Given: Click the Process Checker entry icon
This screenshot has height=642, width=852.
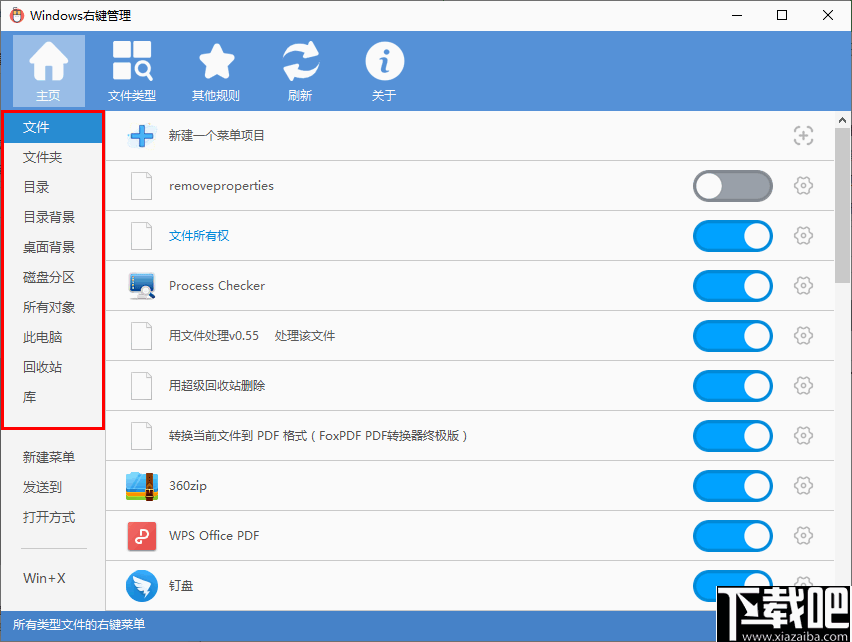Looking at the screenshot, I should click(x=142, y=286).
